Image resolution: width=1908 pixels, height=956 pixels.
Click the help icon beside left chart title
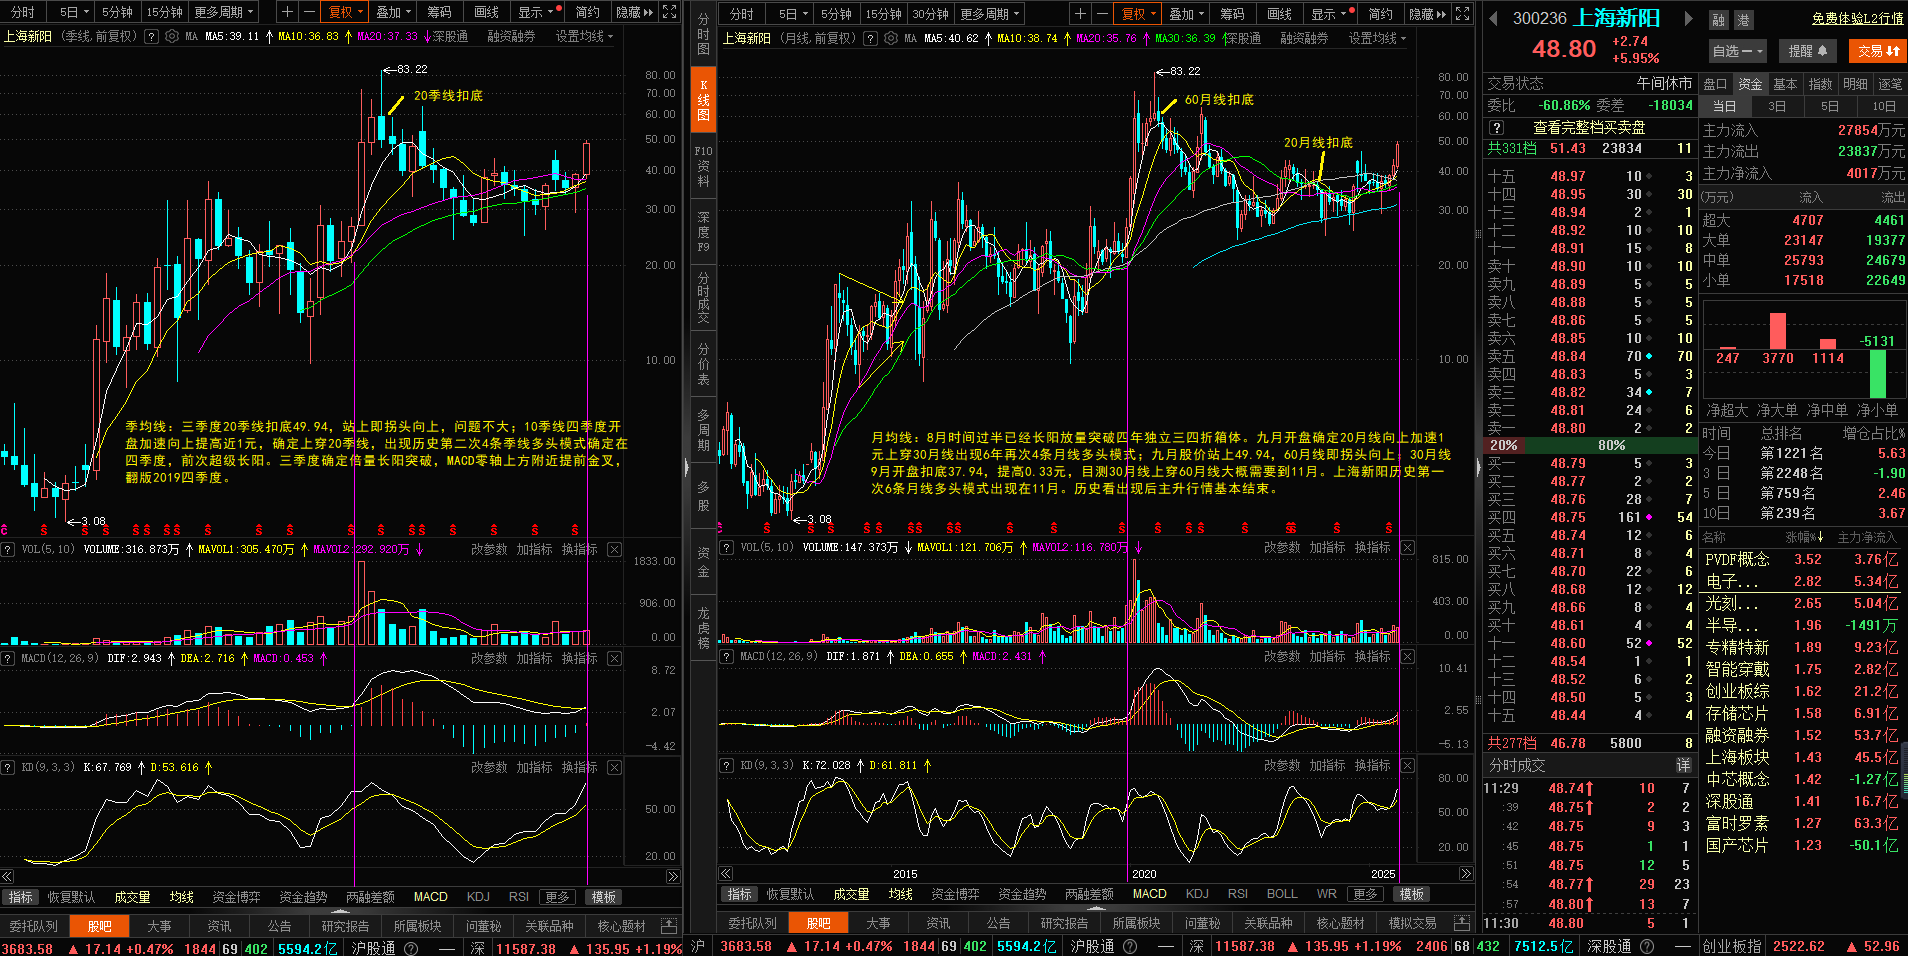(151, 36)
